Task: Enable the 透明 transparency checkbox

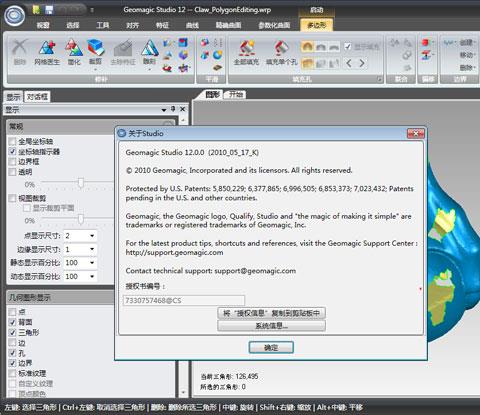Action: point(12,172)
